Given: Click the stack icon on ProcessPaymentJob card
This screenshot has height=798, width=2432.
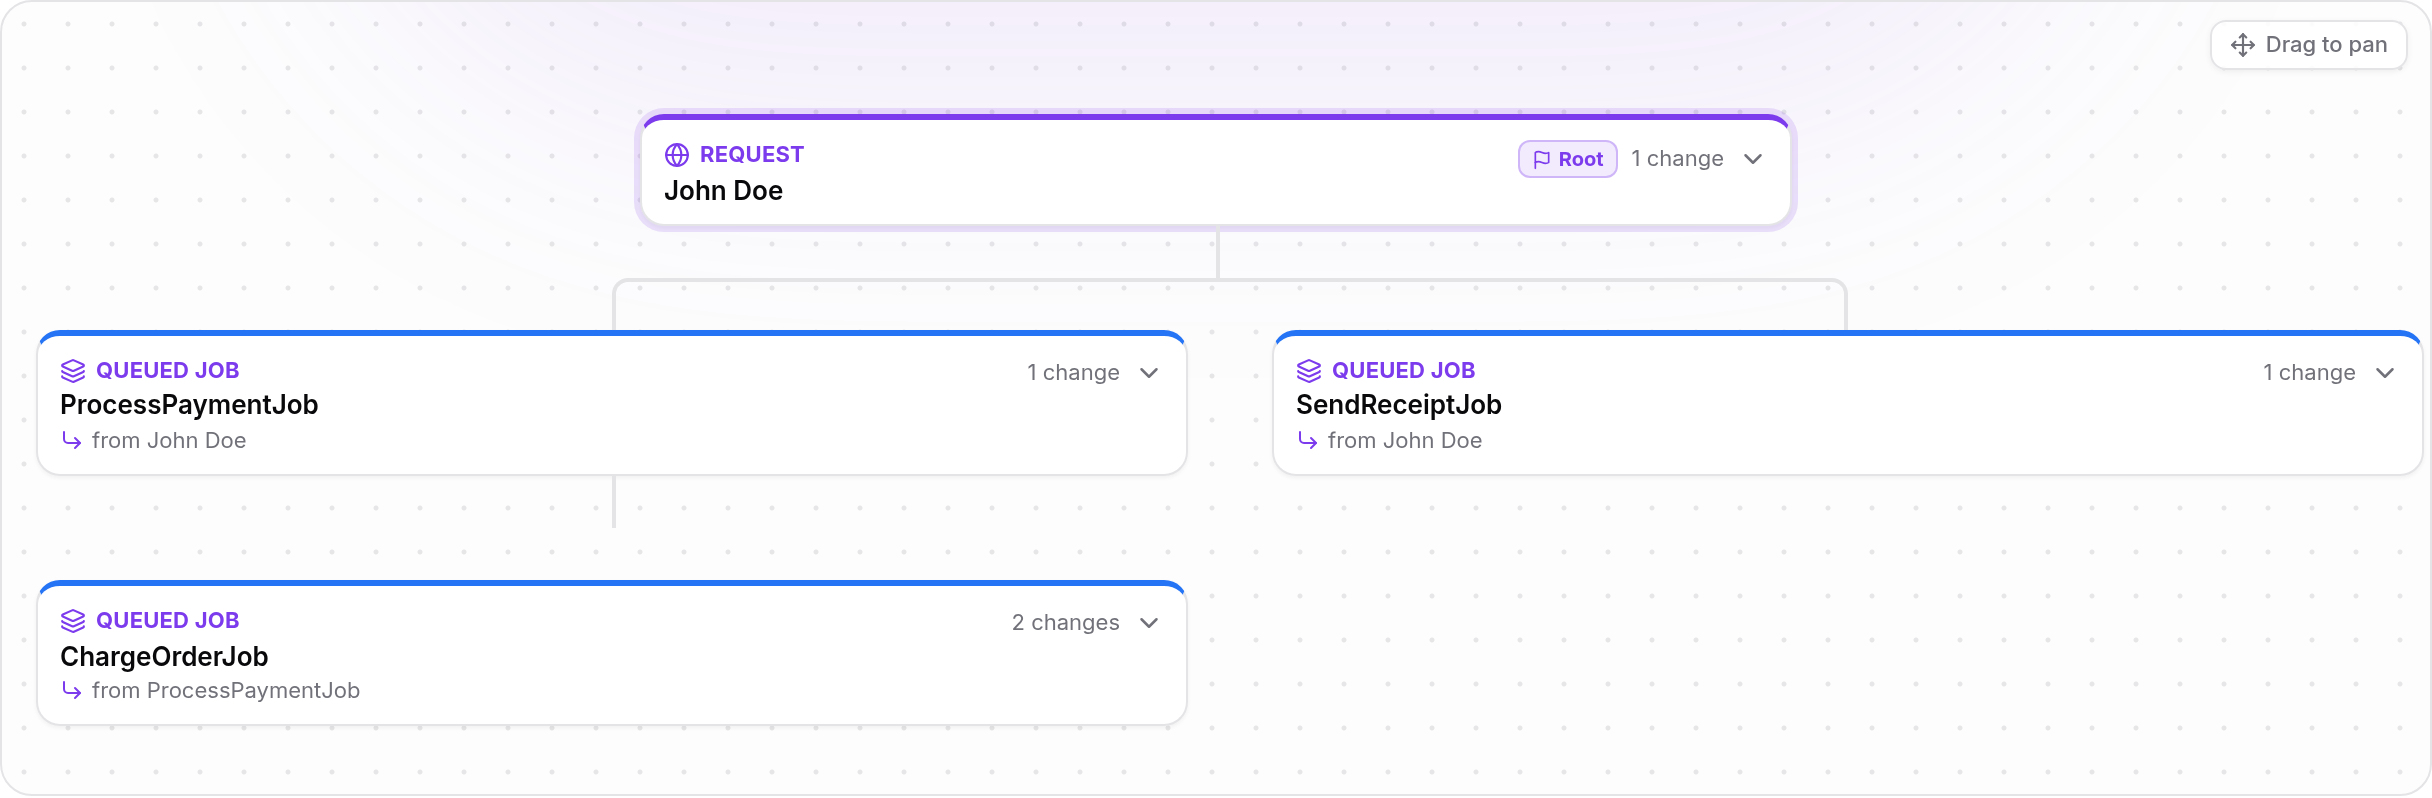Looking at the screenshot, I should coord(73,371).
